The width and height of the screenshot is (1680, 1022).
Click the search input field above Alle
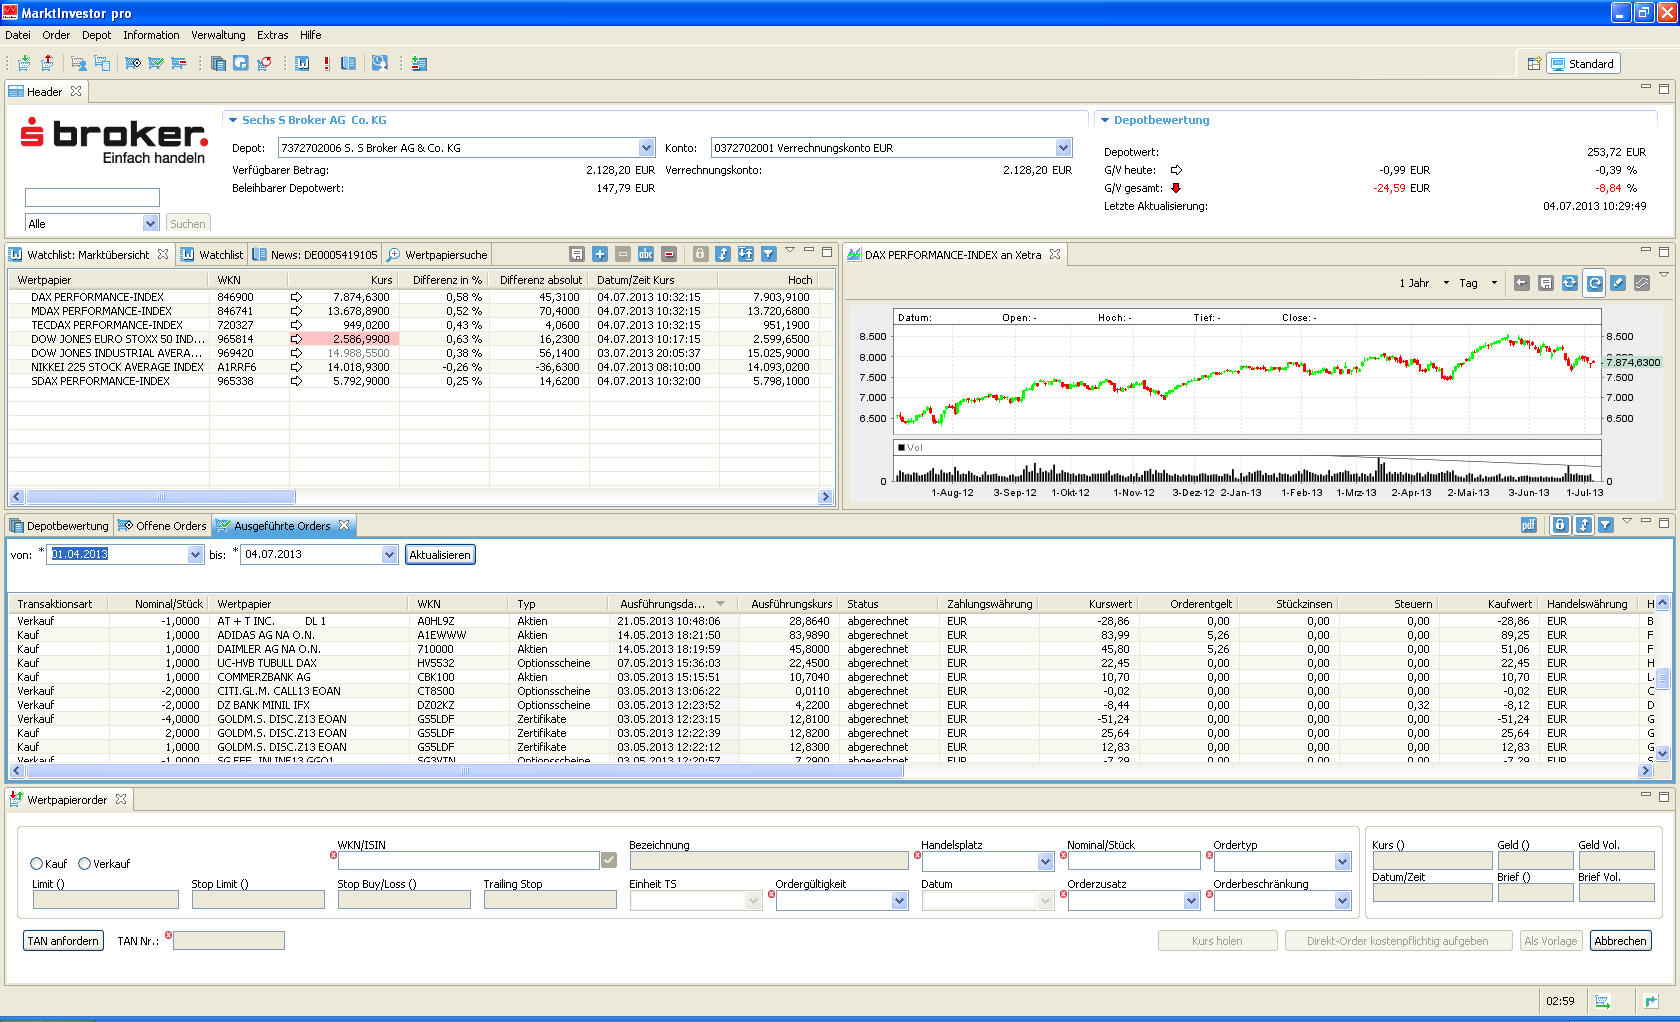(92, 198)
